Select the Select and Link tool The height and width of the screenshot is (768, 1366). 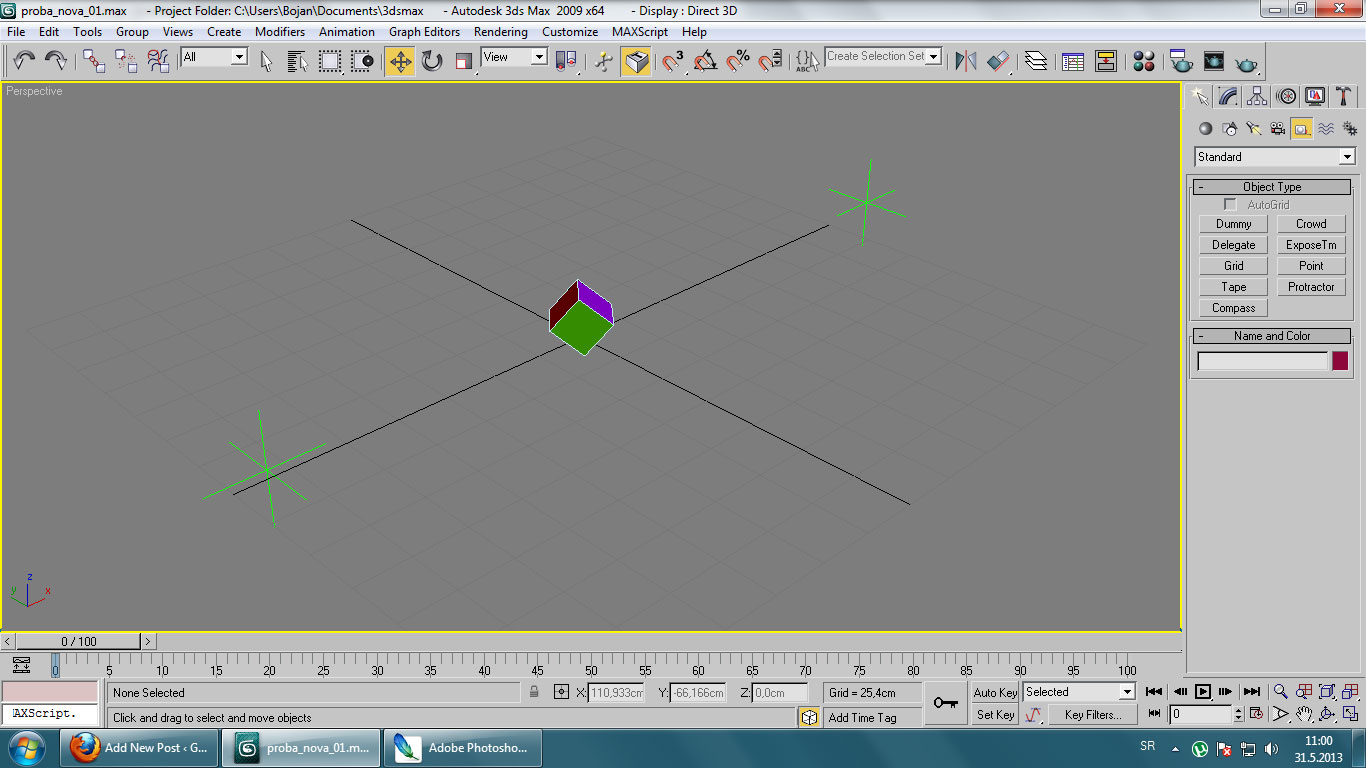pyautogui.click(x=94, y=61)
